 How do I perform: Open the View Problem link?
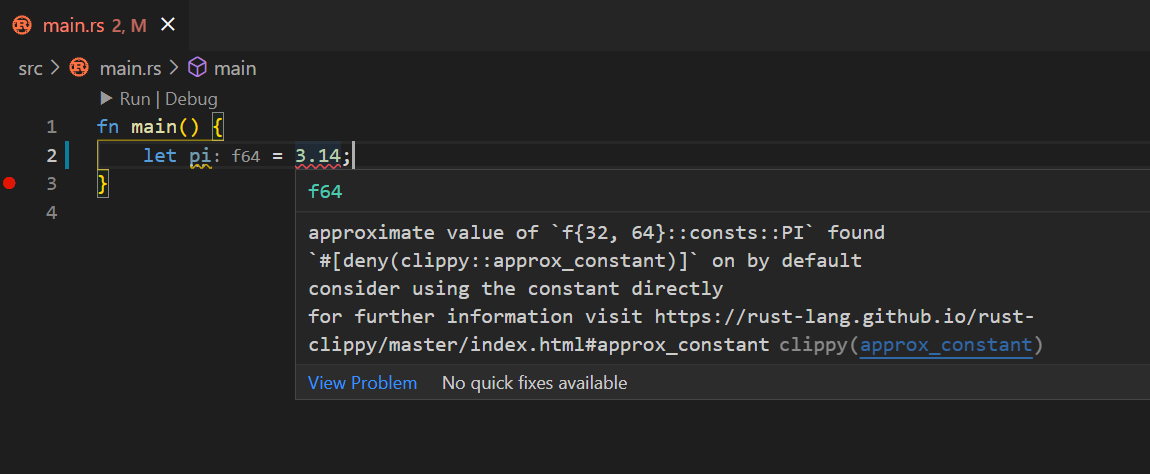click(362, 383)
